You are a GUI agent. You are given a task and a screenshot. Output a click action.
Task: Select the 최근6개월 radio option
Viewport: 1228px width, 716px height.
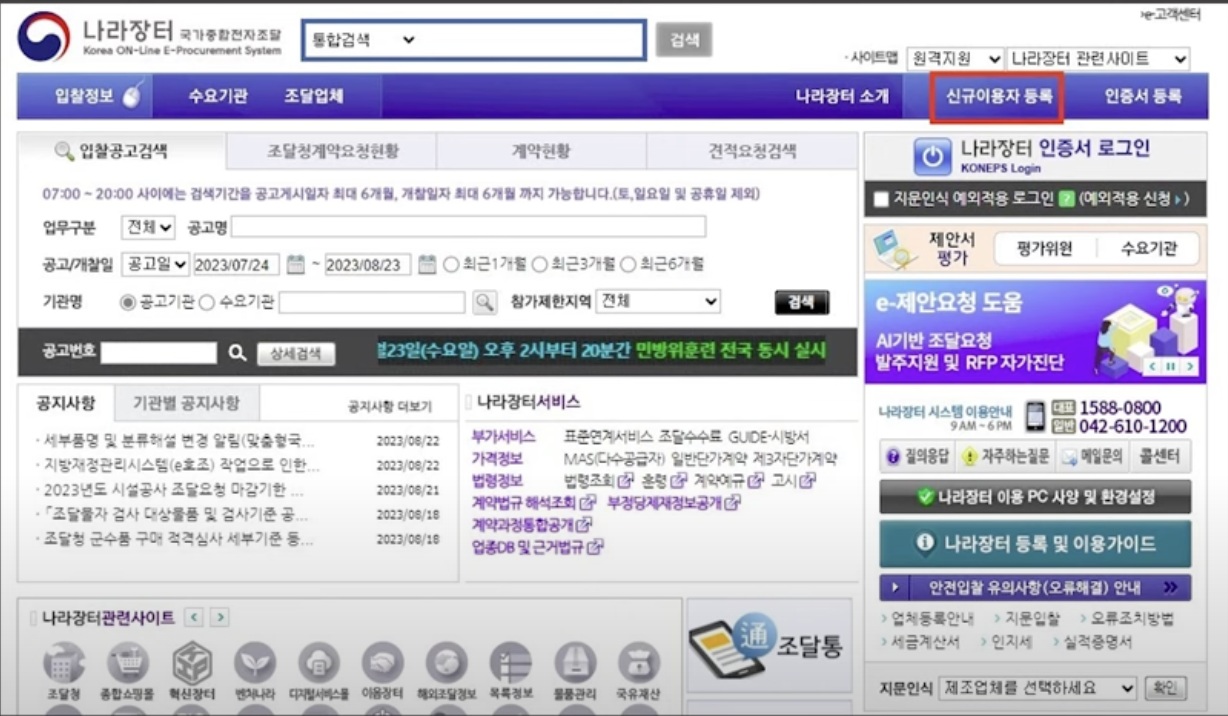(x=628, y=265)
